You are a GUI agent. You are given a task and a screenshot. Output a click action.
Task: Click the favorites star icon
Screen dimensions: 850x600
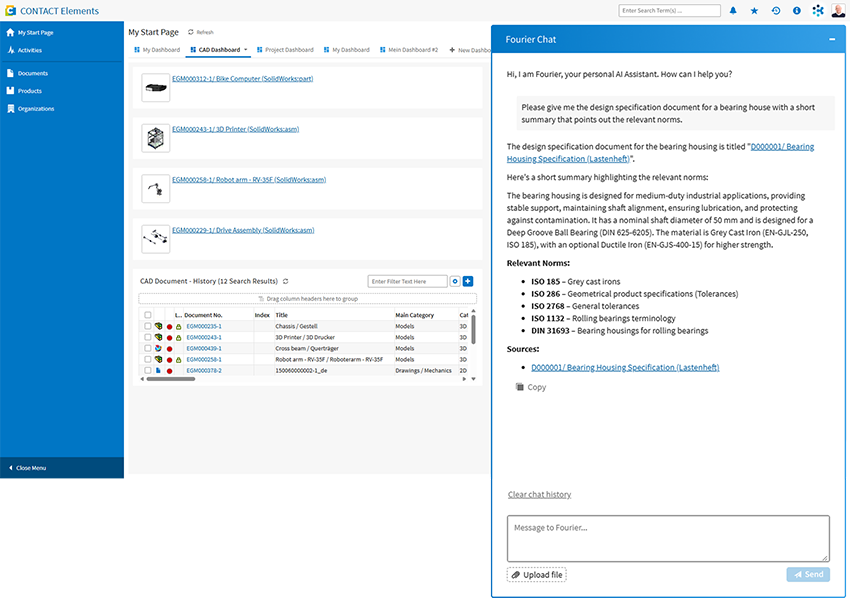[x=754, y=11]
